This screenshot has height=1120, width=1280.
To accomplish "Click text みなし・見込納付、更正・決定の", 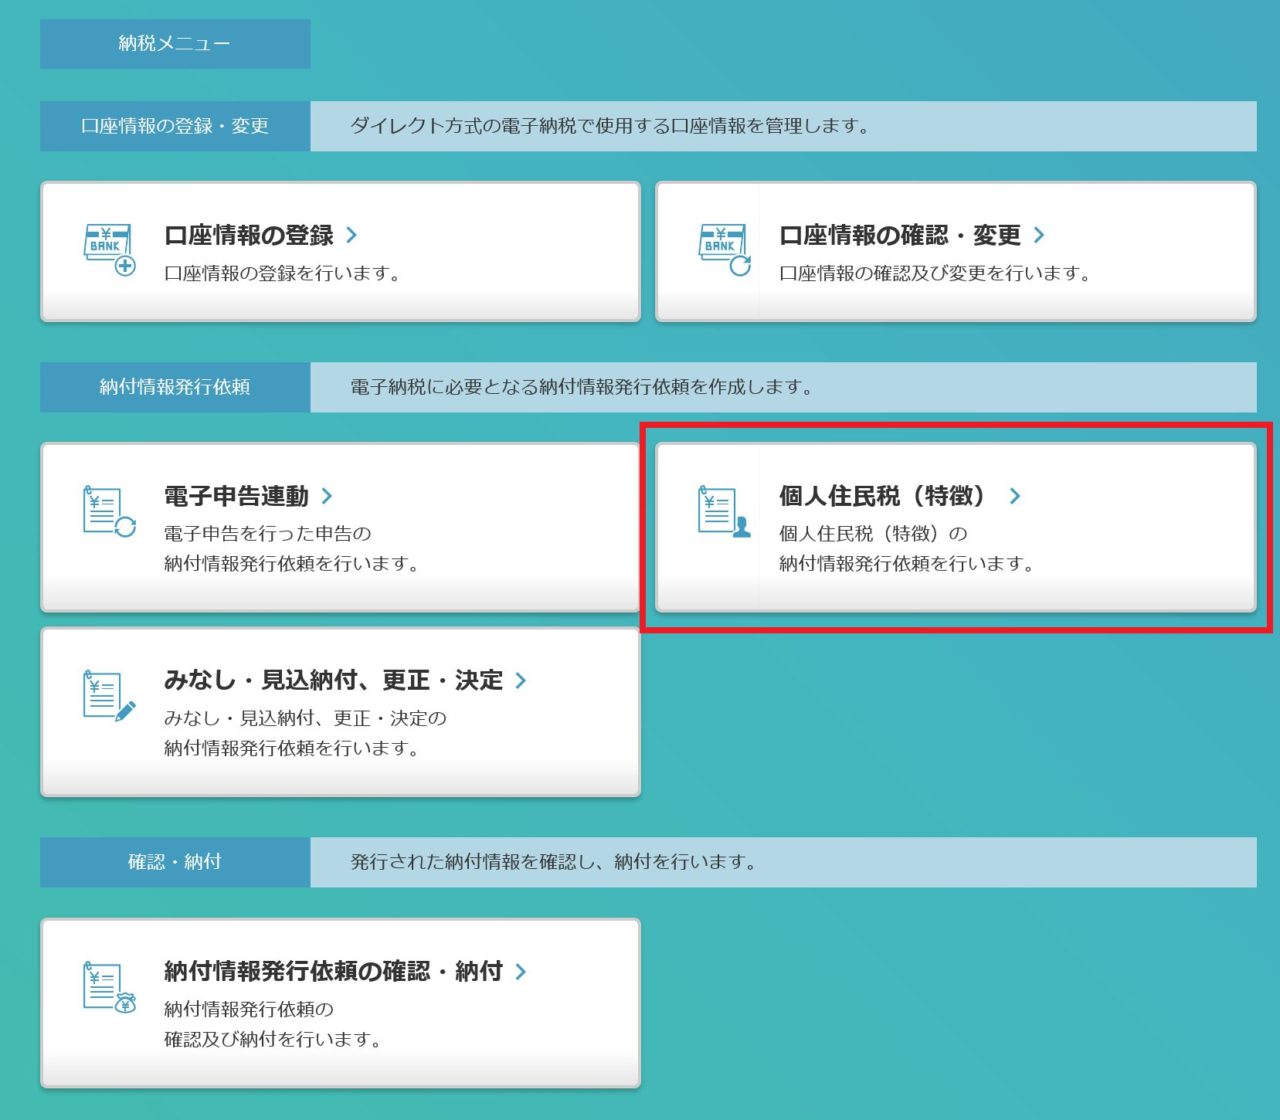I will tap(305, 718).
